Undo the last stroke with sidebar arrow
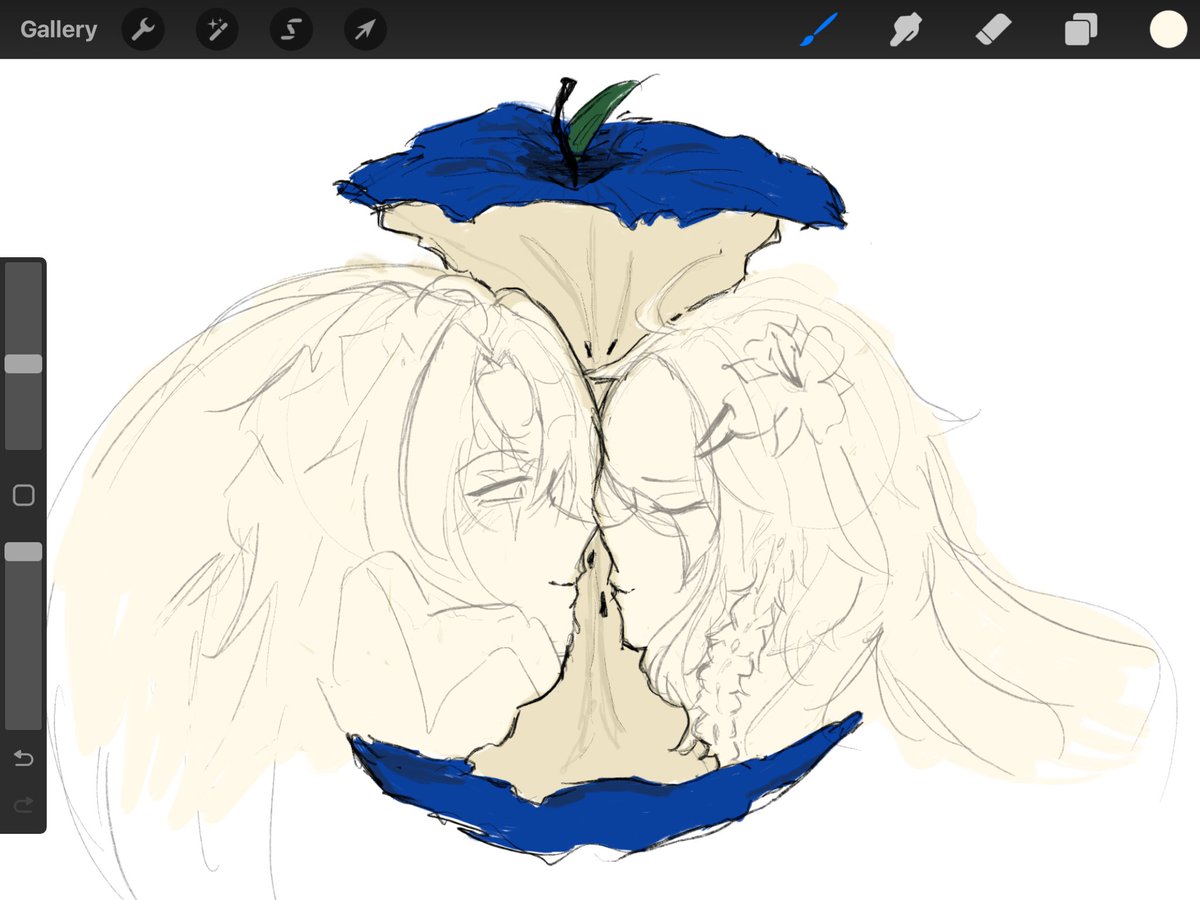Viewport: 1200px width, 900px height. point(23,759)
